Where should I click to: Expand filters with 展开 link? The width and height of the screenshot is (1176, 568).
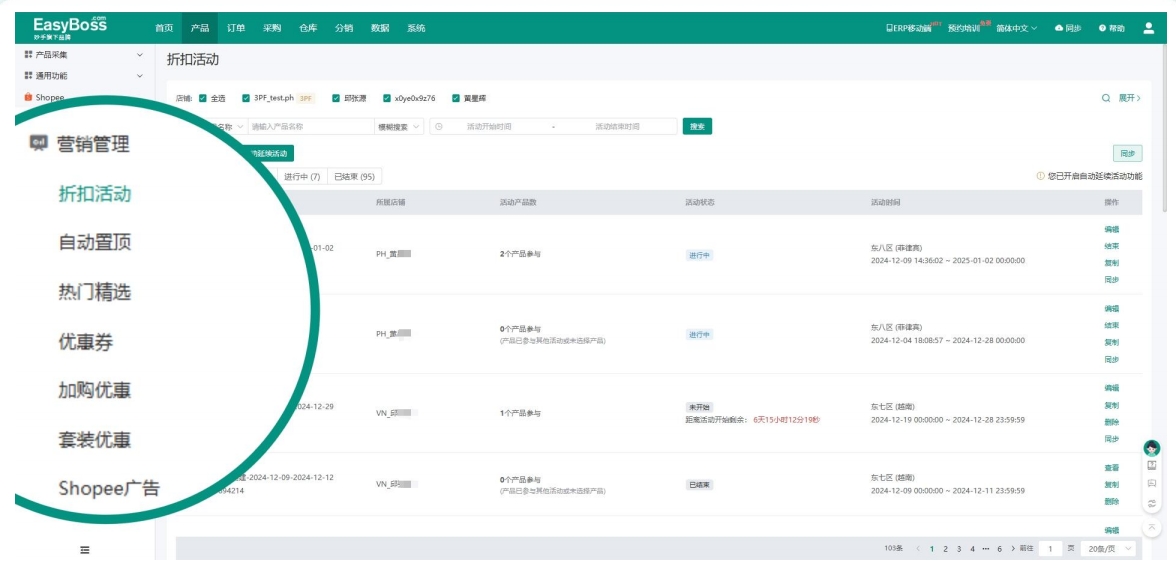click(x=1130, y=98)
